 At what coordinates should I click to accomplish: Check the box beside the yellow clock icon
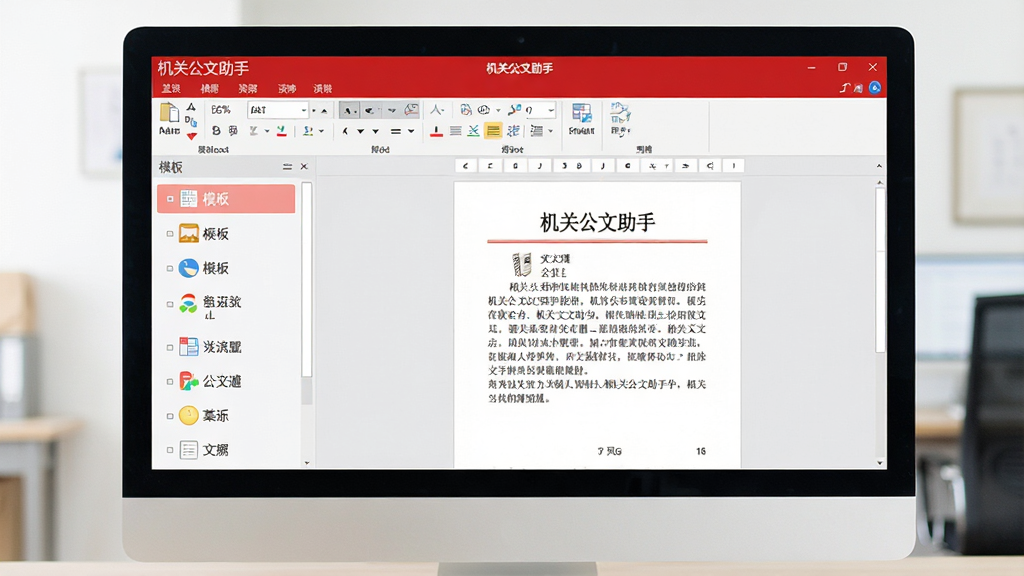(x=170, y=416)
